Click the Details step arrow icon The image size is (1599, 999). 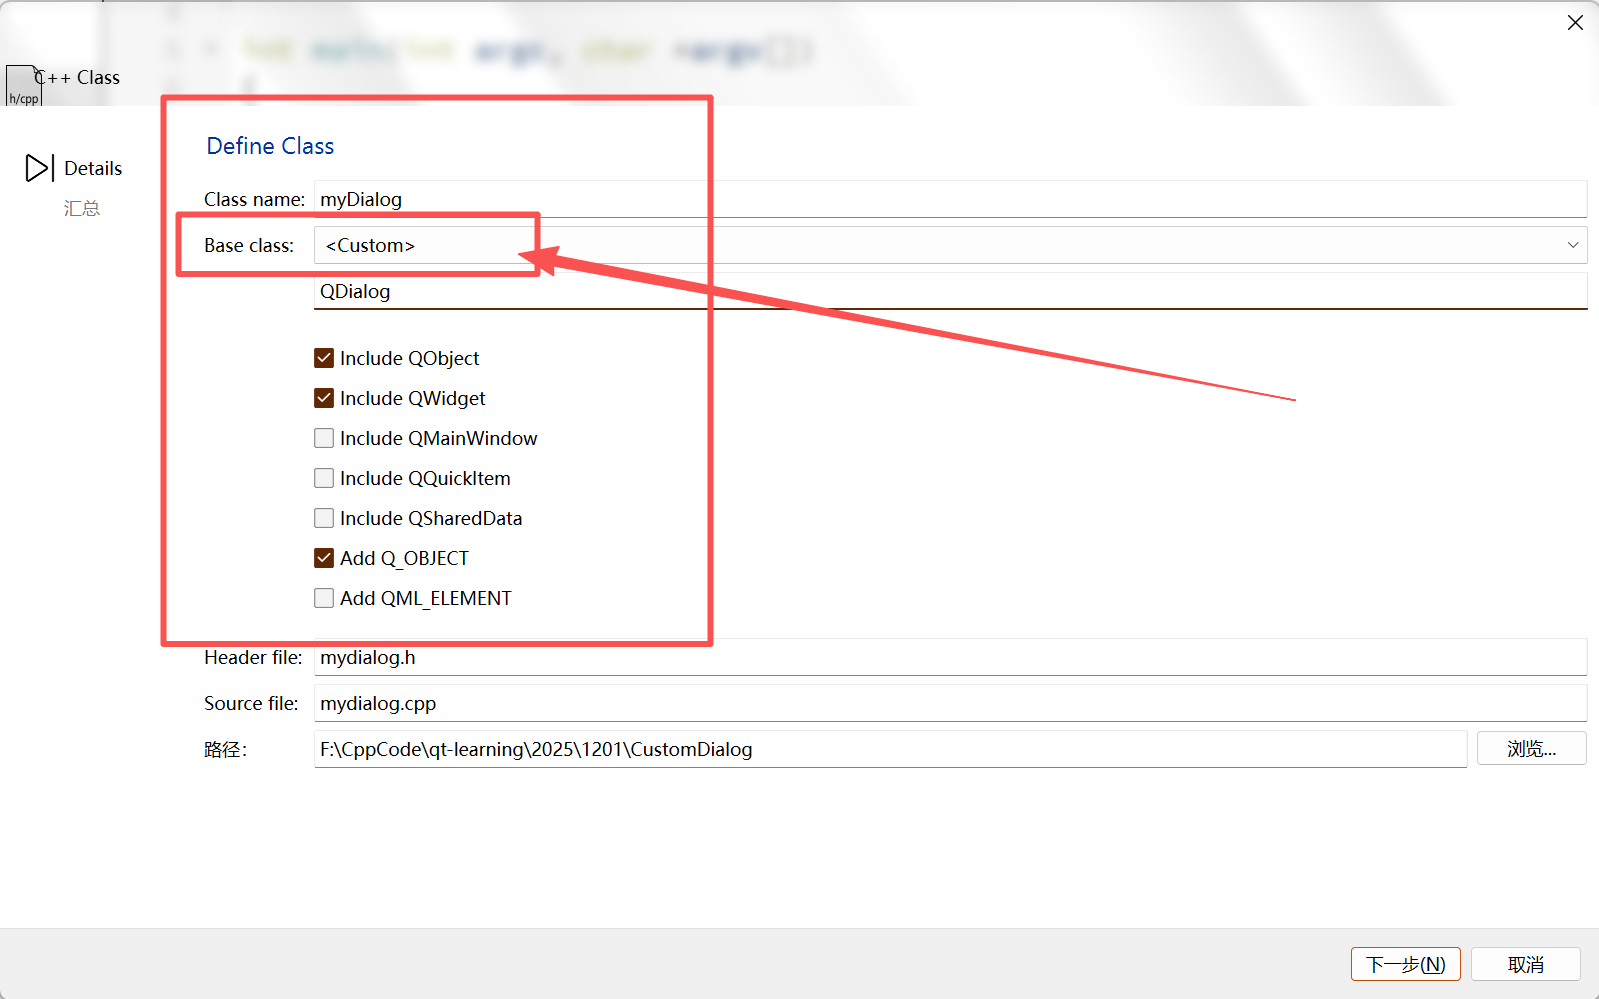39,168
